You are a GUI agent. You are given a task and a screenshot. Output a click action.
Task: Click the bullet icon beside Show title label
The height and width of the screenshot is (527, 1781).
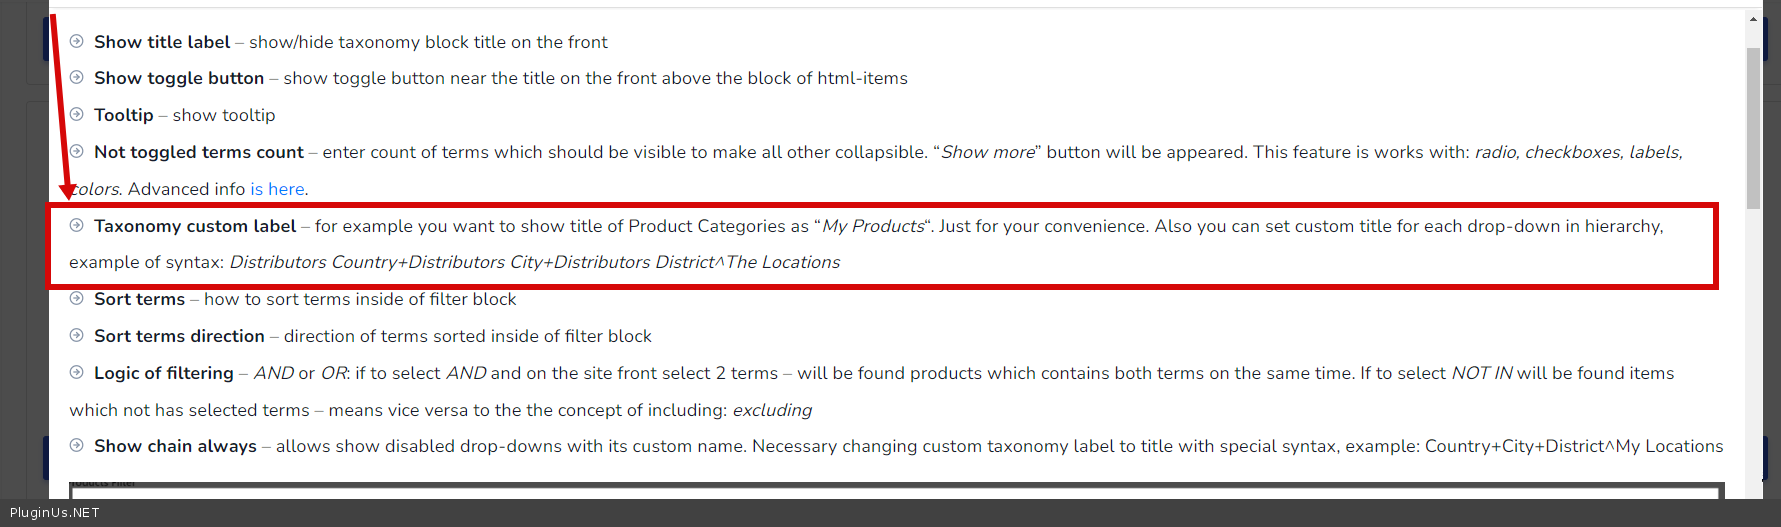[x=77, y=41]
